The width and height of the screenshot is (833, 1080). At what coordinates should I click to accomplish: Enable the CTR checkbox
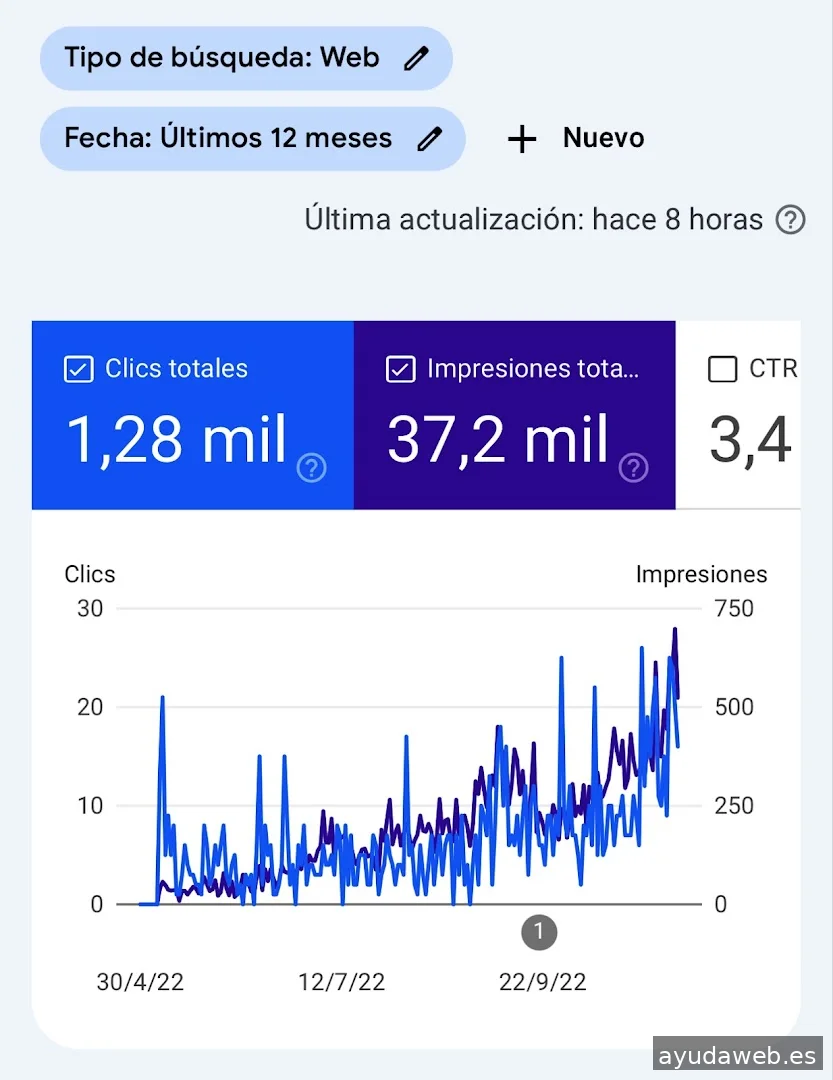pos(722,369)
